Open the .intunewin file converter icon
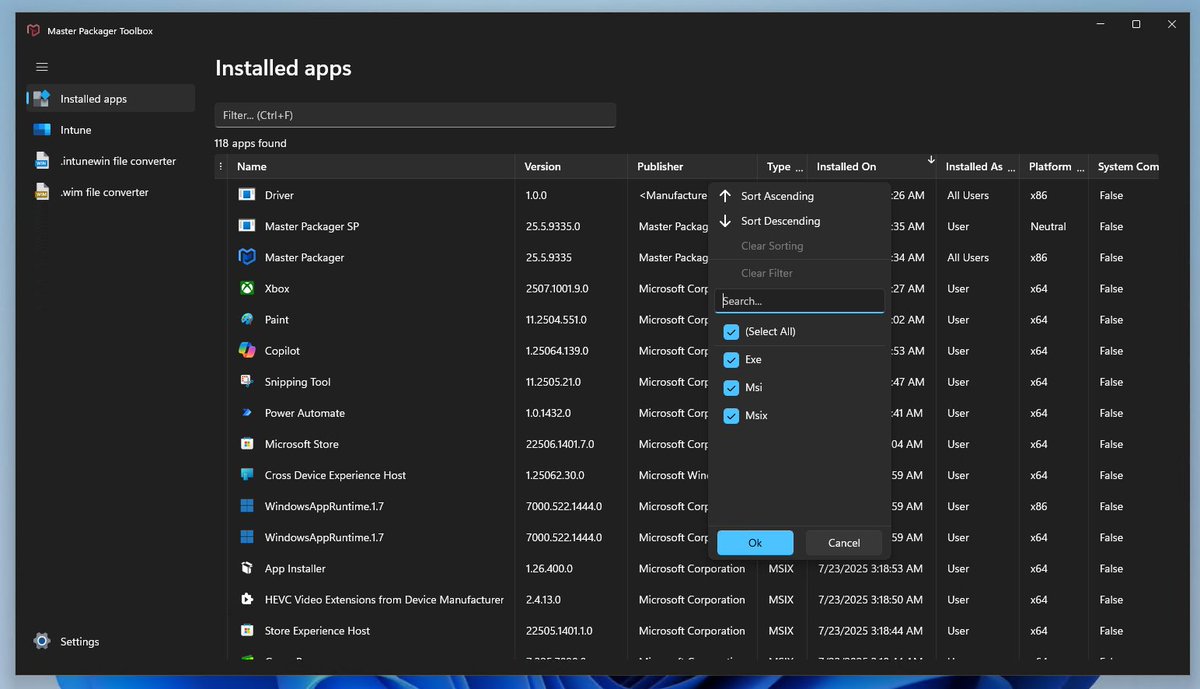Screen dimensions: 1200x689 42,161
